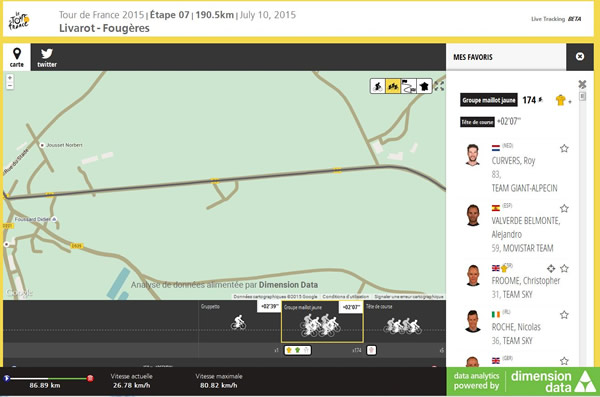The image size is (600, 397).
Task: Click the MES FAVORIS heading
Action: 473,57
